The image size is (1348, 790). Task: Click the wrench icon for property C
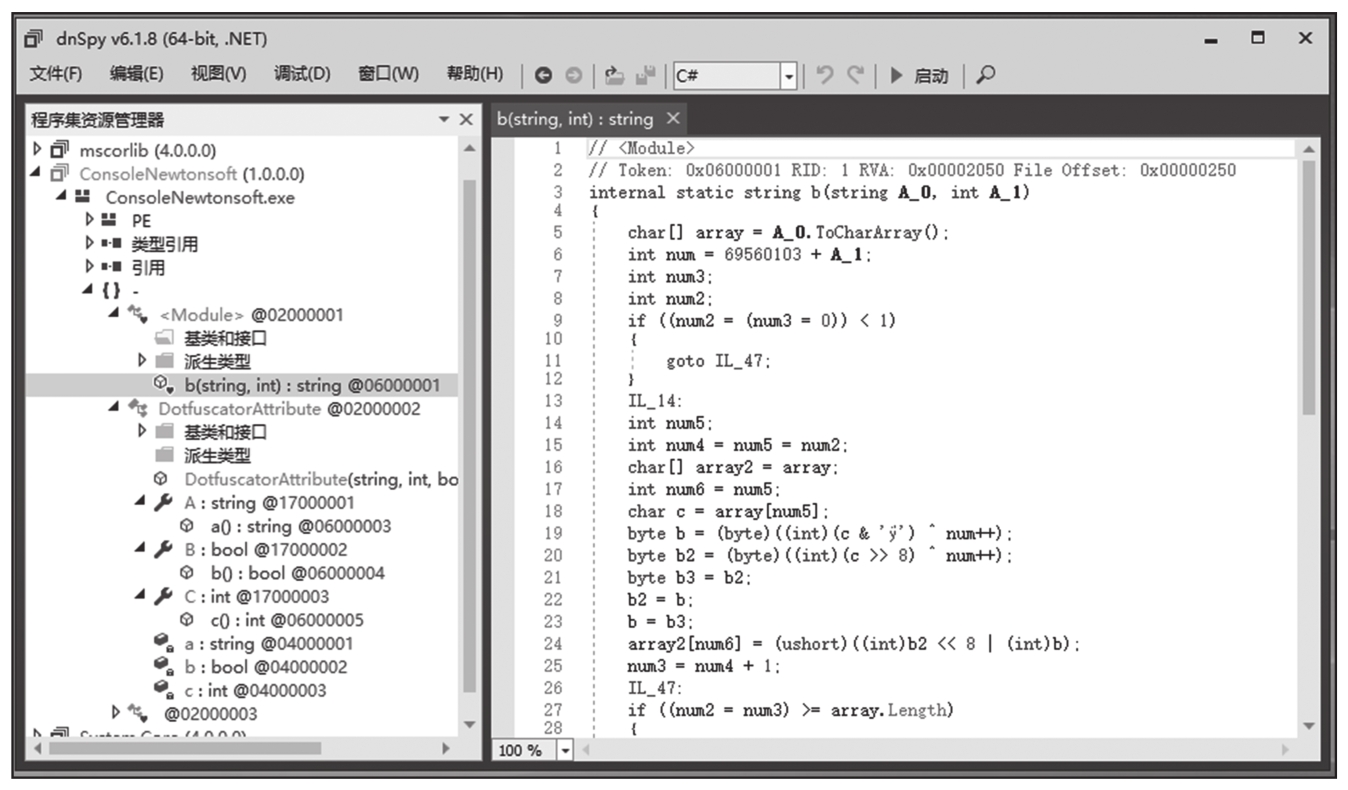164,596
